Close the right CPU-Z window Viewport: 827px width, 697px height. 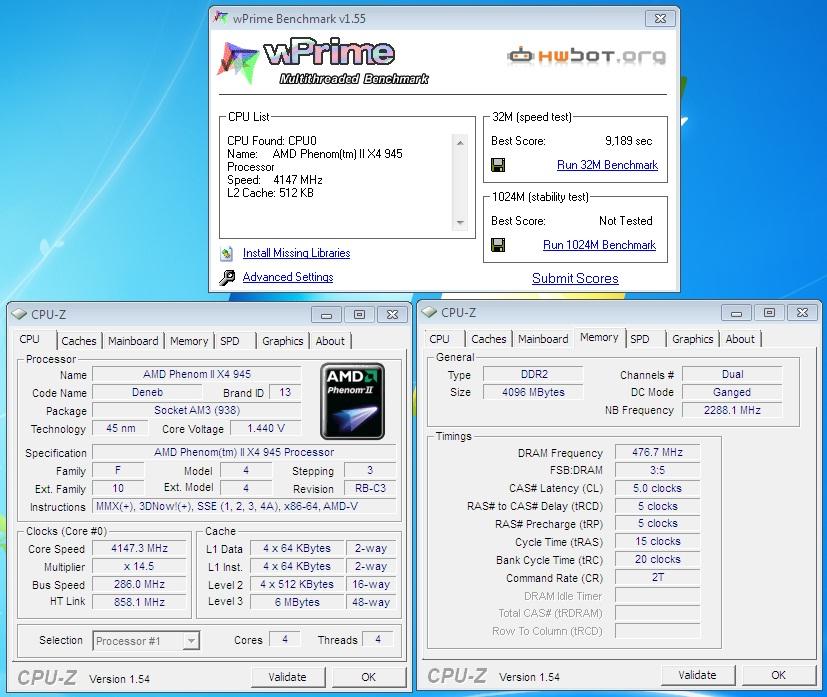coord(802,313)
